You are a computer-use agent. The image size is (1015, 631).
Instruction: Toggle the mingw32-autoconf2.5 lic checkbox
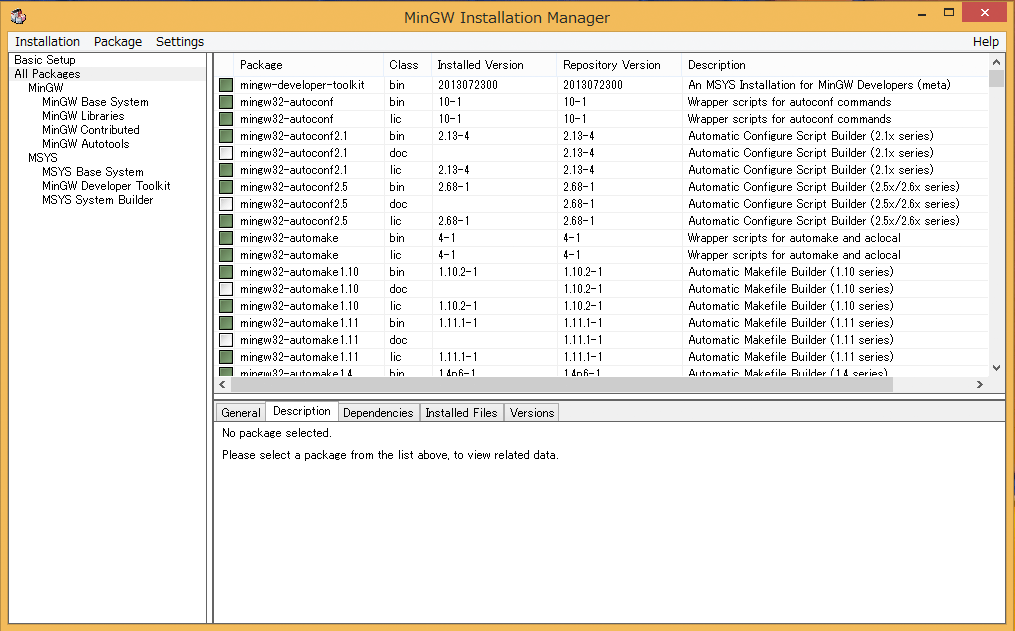tap(226, 221)
